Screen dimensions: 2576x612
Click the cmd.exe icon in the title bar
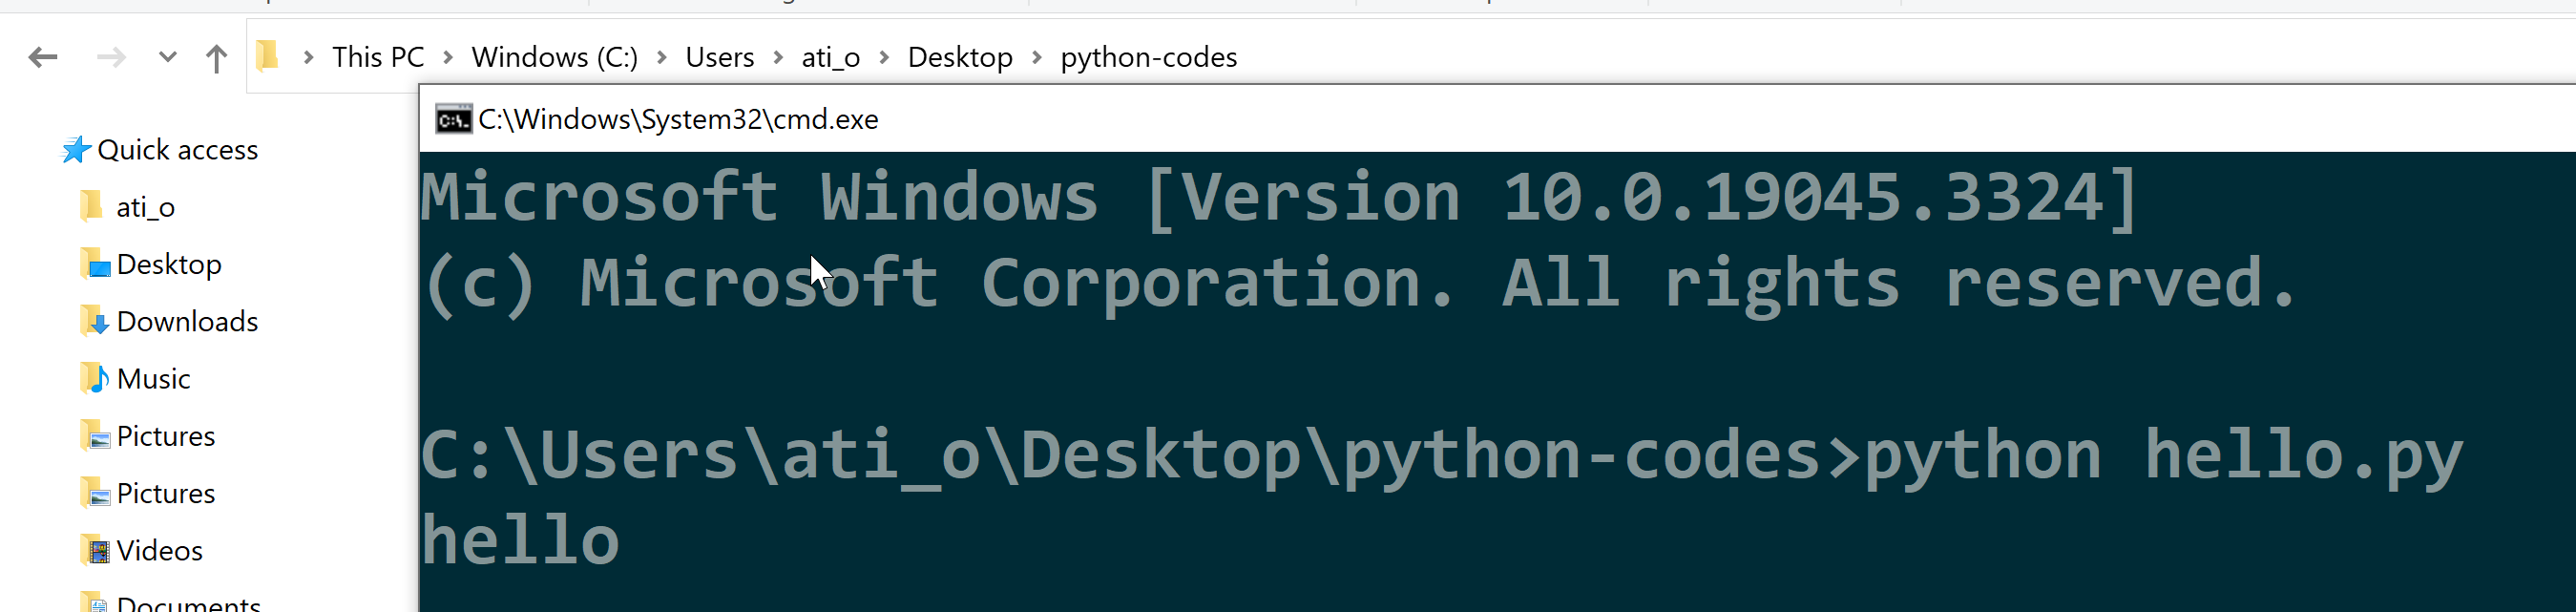click(x=453, y=119)
